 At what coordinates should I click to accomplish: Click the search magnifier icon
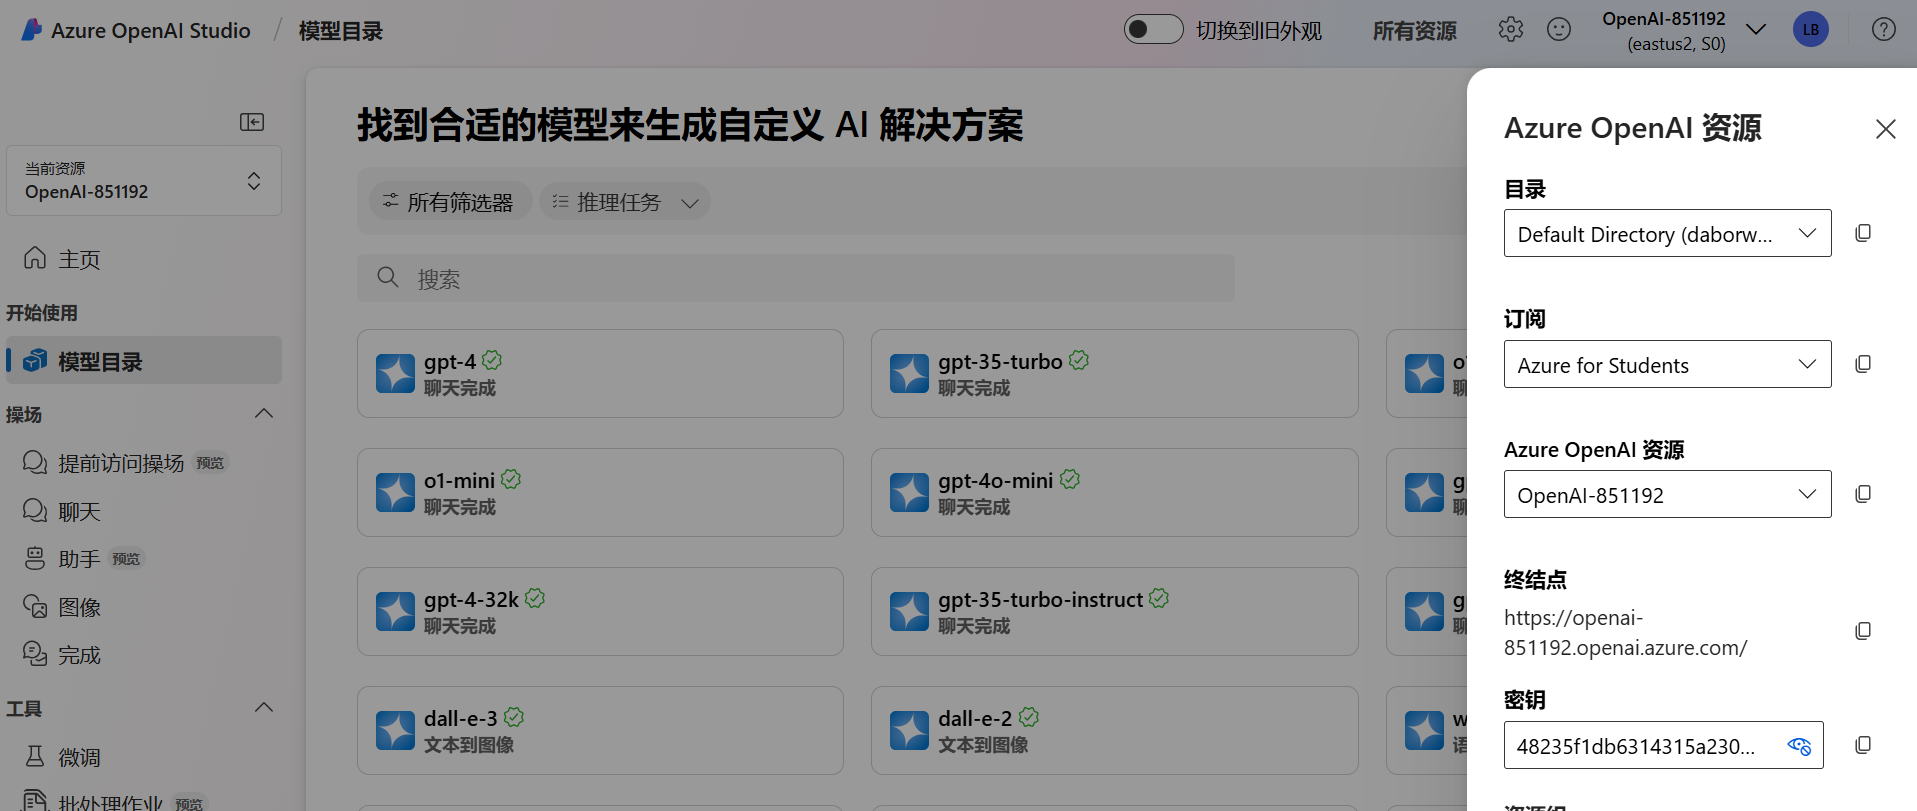click(x=388, y=277)
